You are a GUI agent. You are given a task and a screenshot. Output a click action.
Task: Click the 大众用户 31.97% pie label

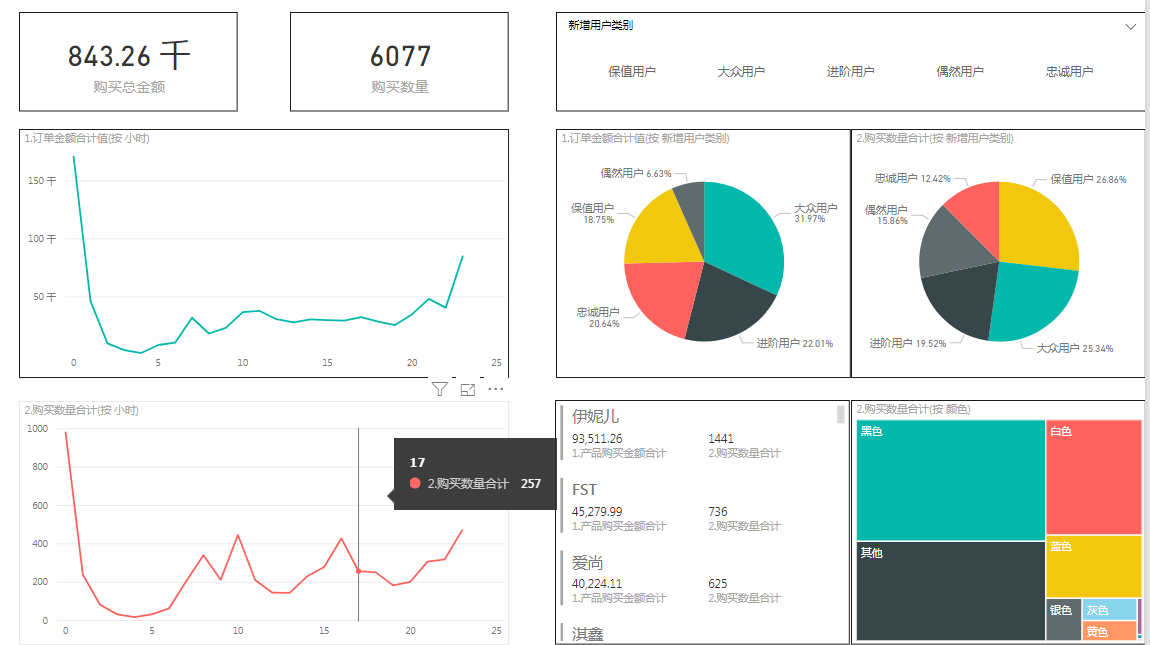pyautogui.click(x=816, y=213)
